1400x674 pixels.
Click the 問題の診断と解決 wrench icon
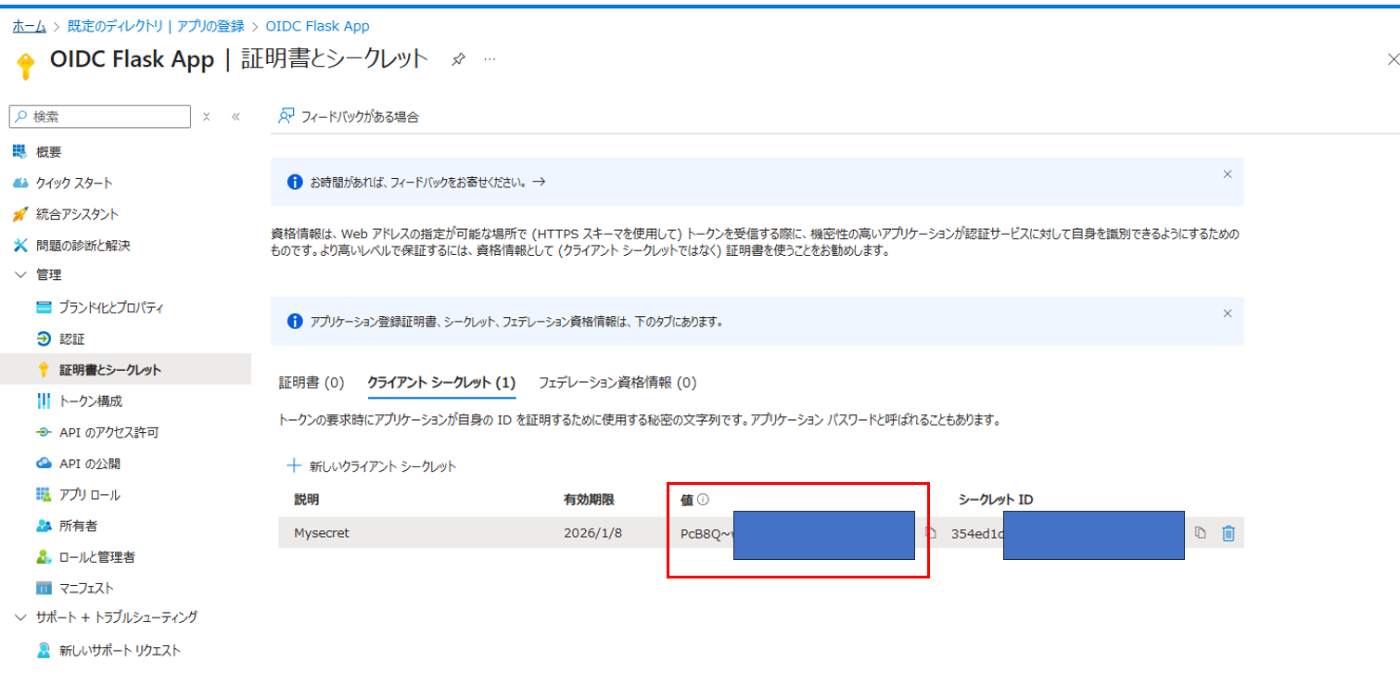pyautogui.click(x=19, y=245)
